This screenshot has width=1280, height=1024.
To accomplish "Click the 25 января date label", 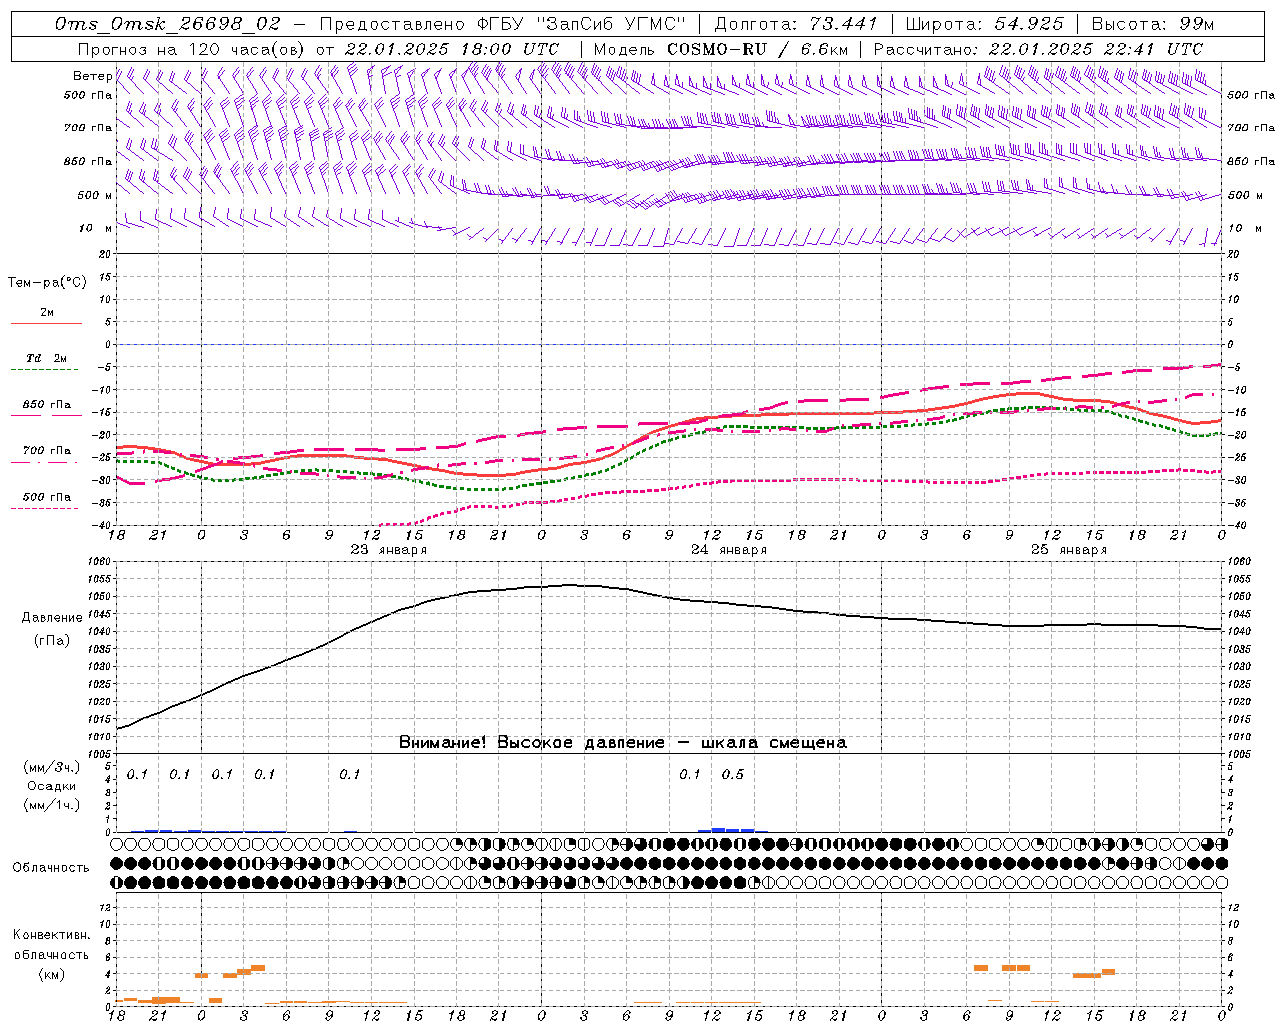I will click(1069, 550).
